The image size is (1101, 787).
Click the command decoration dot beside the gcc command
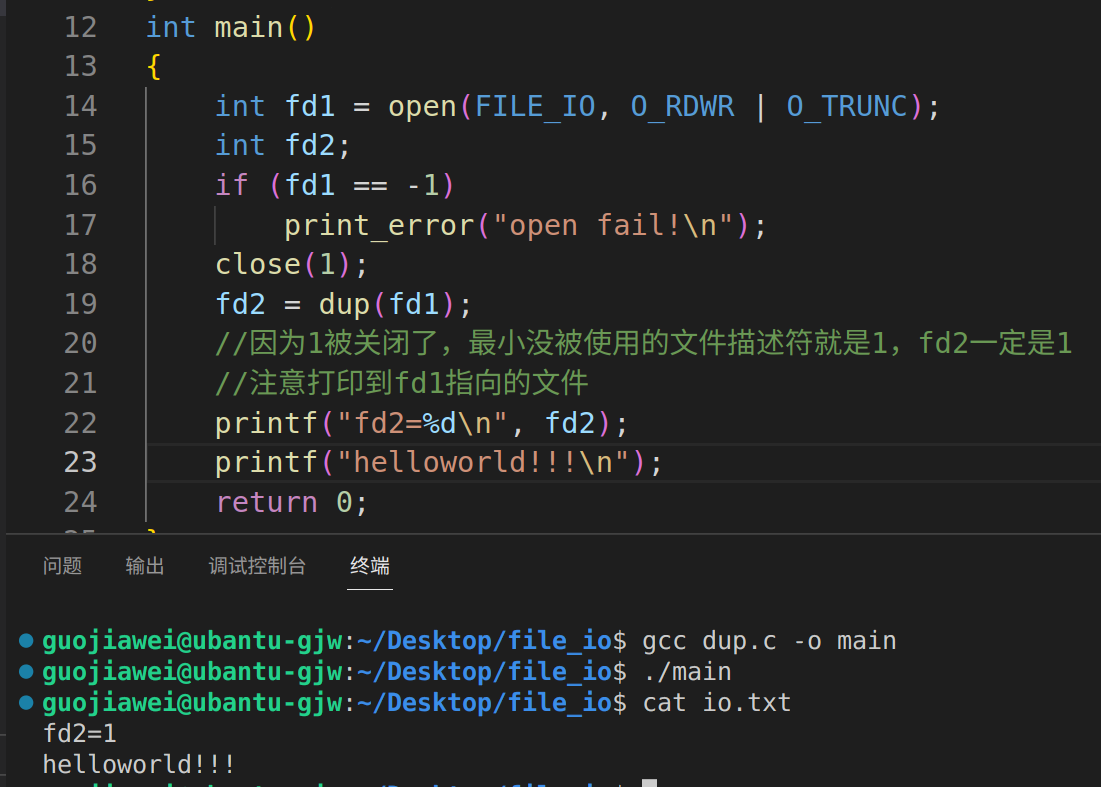pos(24,640)
